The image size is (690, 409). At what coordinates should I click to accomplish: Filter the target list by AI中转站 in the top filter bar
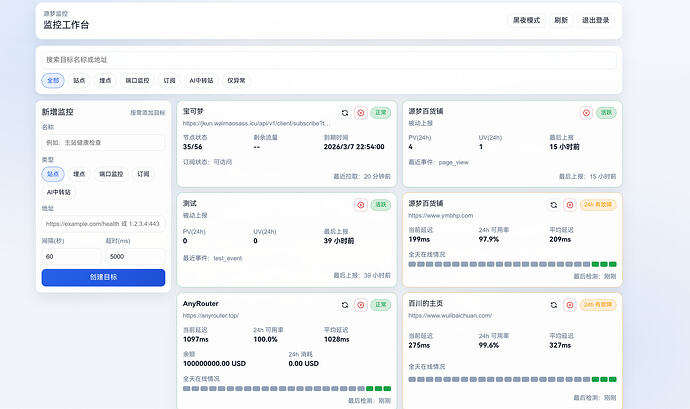(x=201, y=81)
